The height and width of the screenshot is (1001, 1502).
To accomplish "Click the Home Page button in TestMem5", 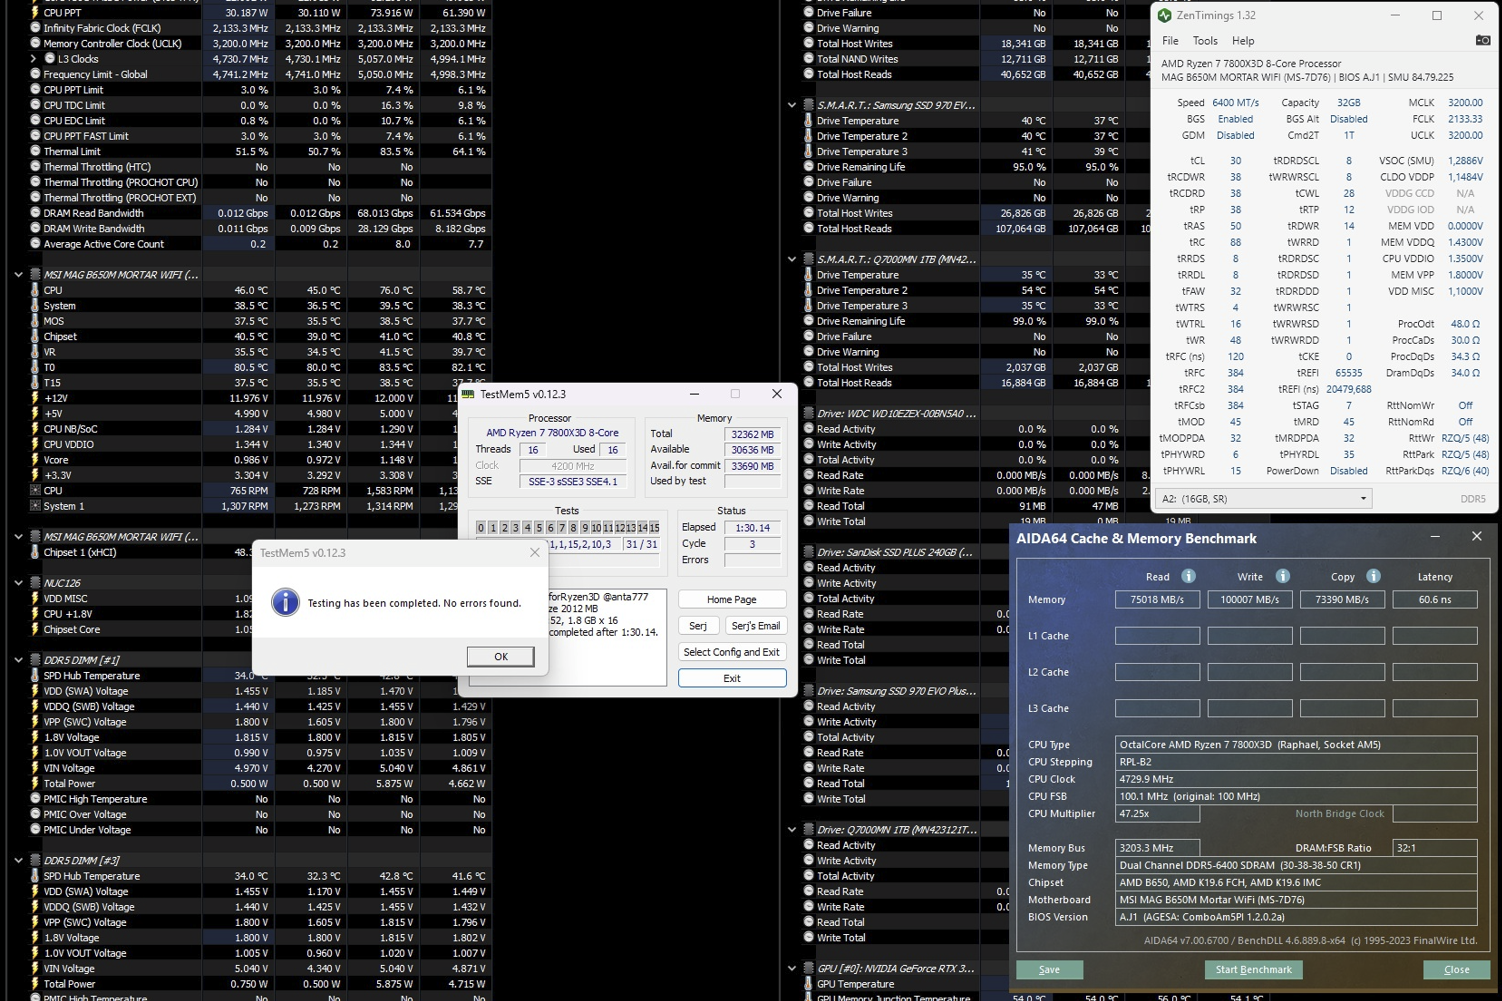I will coord(732,599).
